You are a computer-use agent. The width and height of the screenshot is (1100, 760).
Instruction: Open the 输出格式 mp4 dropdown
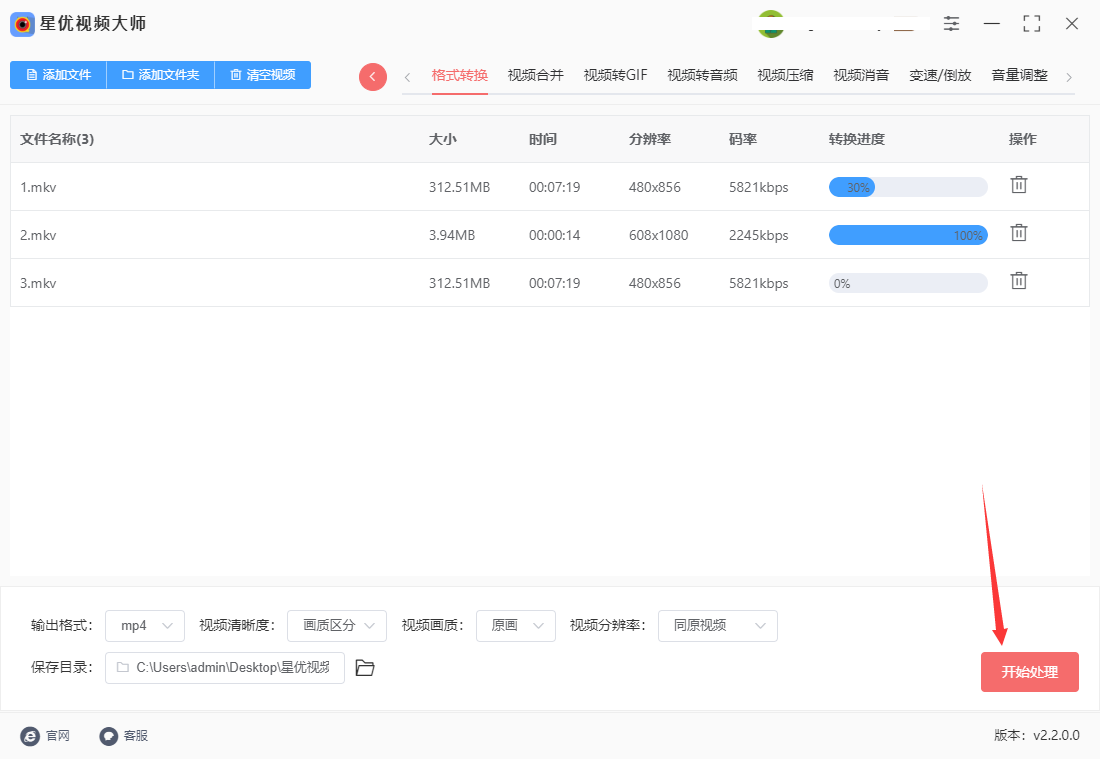144,625
